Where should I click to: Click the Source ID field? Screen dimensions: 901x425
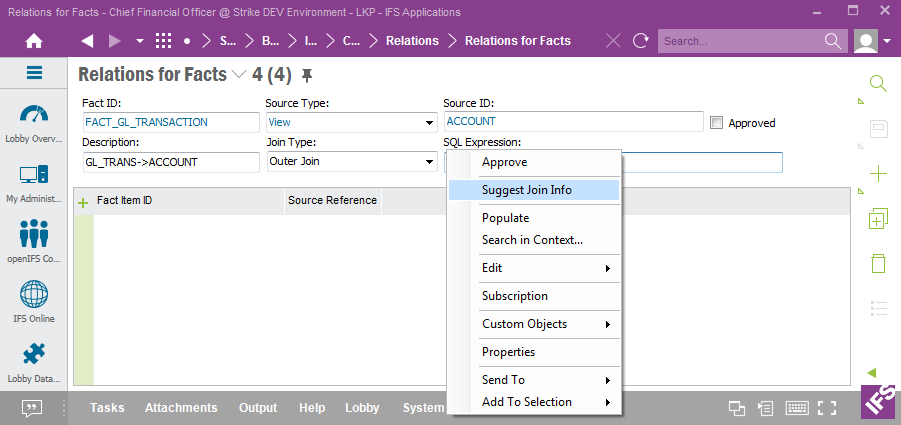[x=573, y=122]
